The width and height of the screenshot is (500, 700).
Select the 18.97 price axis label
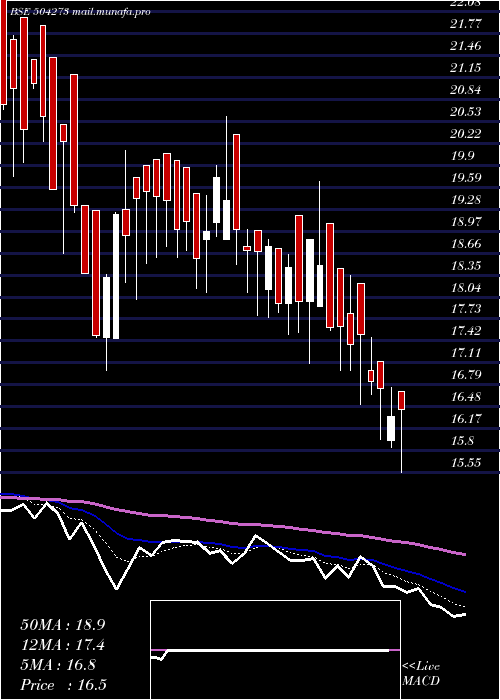point(466,222)
